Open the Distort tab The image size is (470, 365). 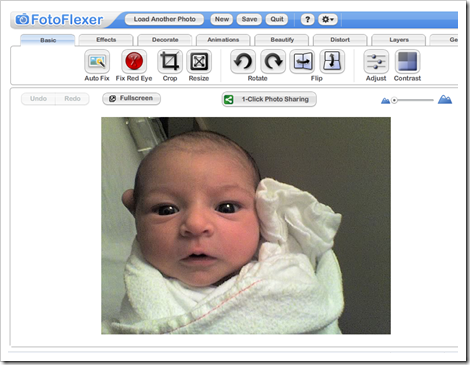point(340,40)
